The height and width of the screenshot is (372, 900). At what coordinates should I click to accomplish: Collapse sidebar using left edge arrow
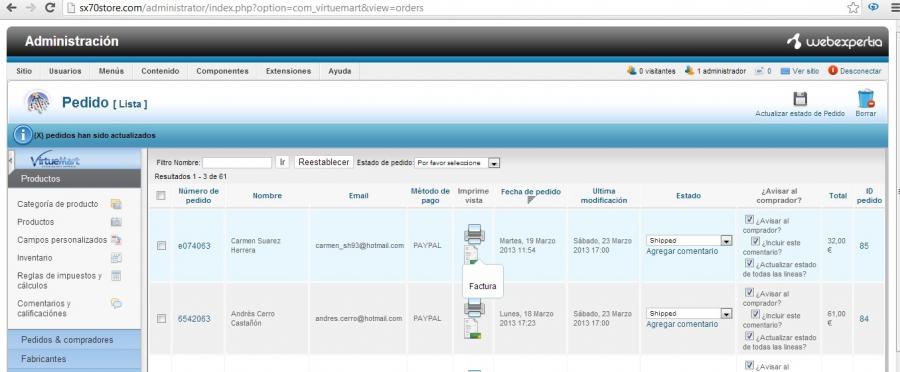[10, 161]
